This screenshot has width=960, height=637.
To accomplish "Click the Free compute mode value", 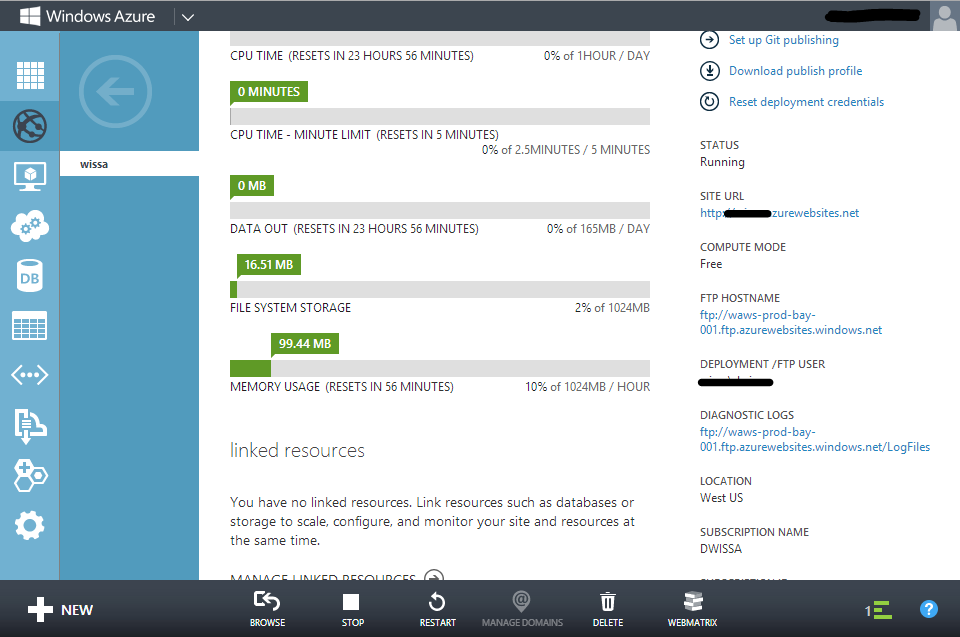I will point(711,264).
